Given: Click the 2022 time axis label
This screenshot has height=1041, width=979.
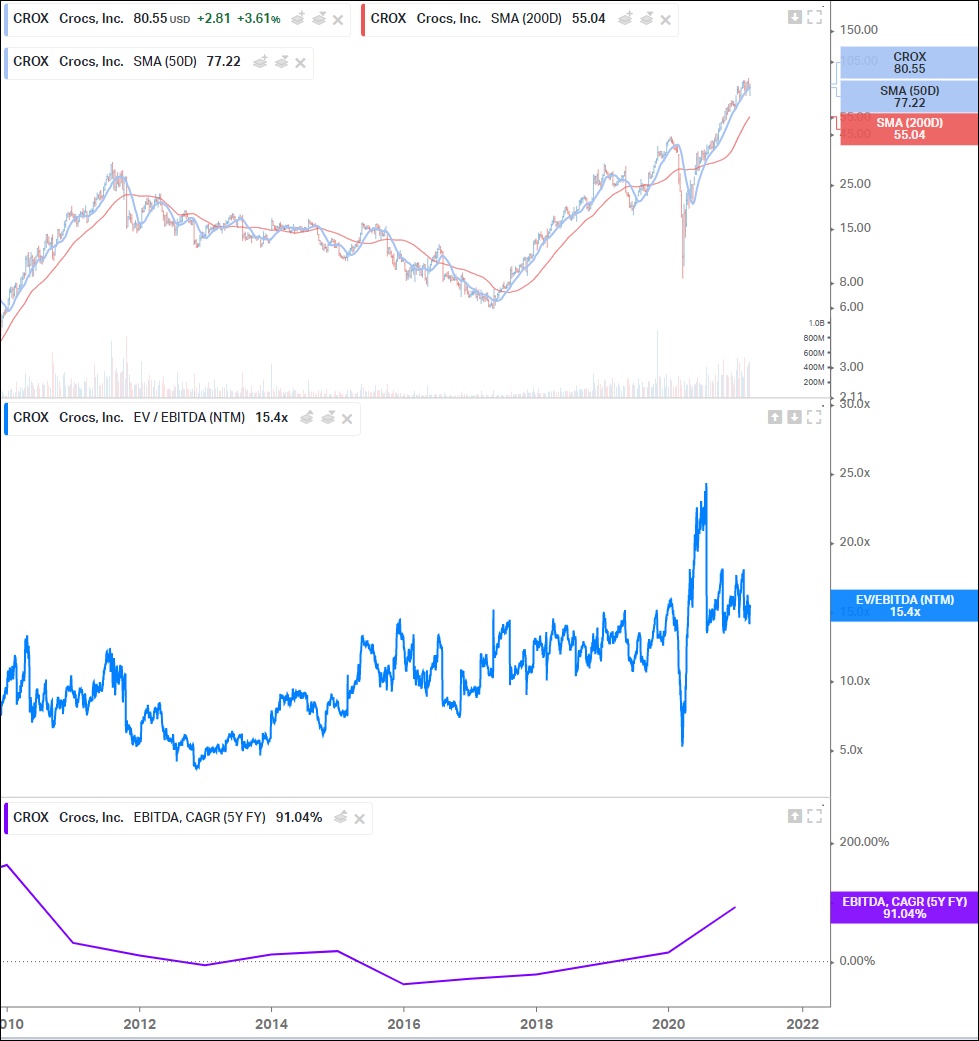Looking at the screenshot, I should [x=802, y=1024].
